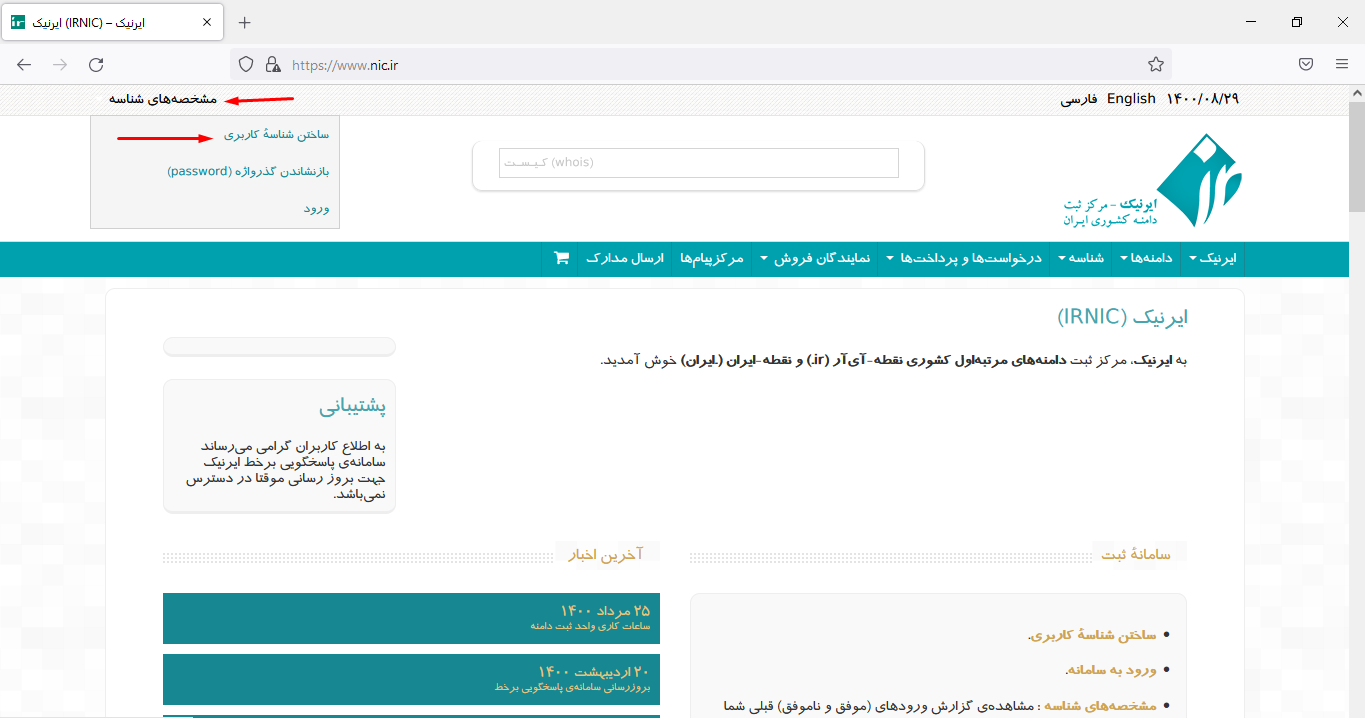Open the Firefox hamburger menu

(1342, 65)
